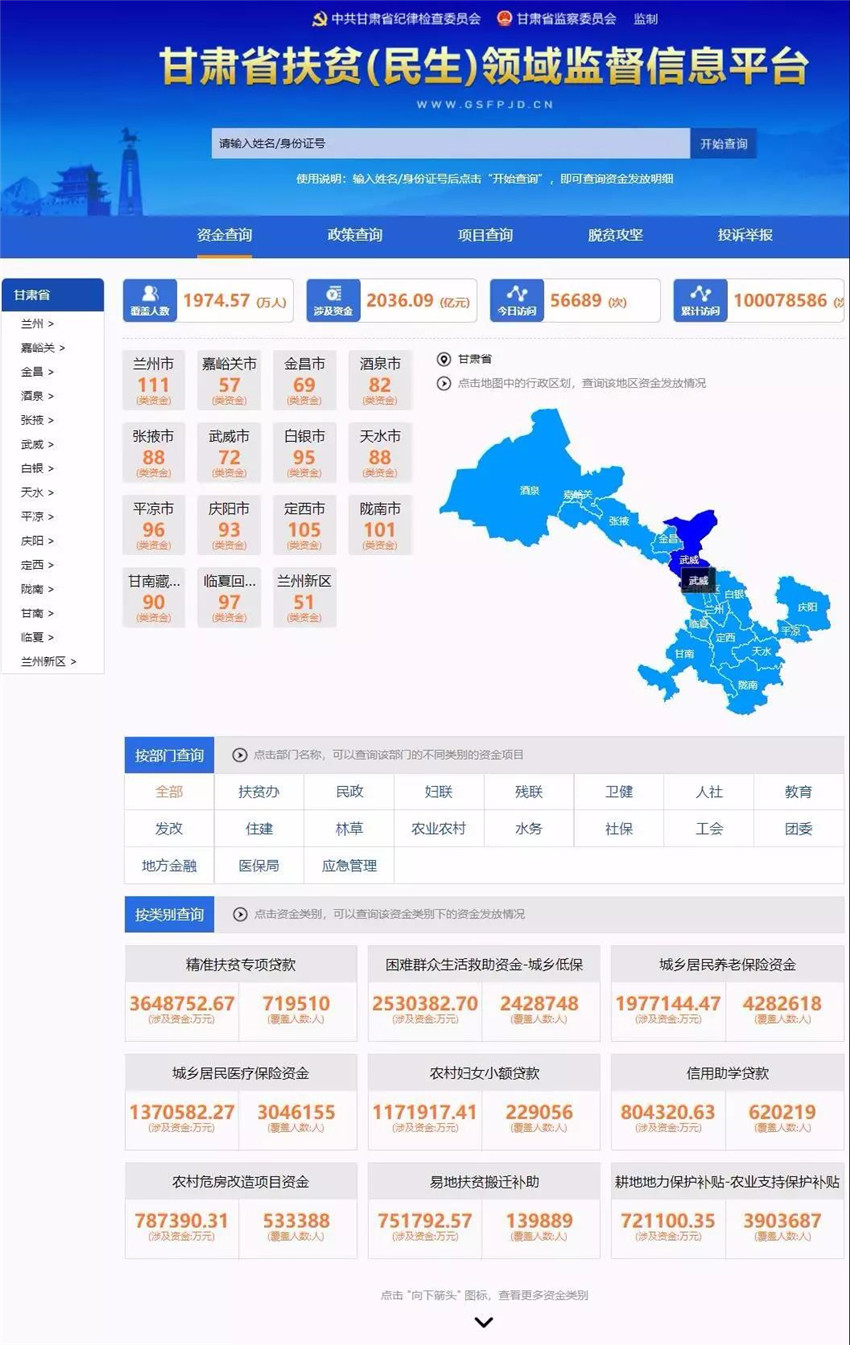
Task: Click the 累计访问 chart icon
Action: coord(700,294)
